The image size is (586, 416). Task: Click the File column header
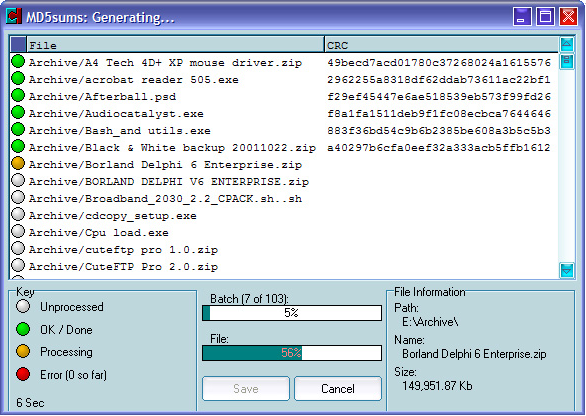point(175,45)
